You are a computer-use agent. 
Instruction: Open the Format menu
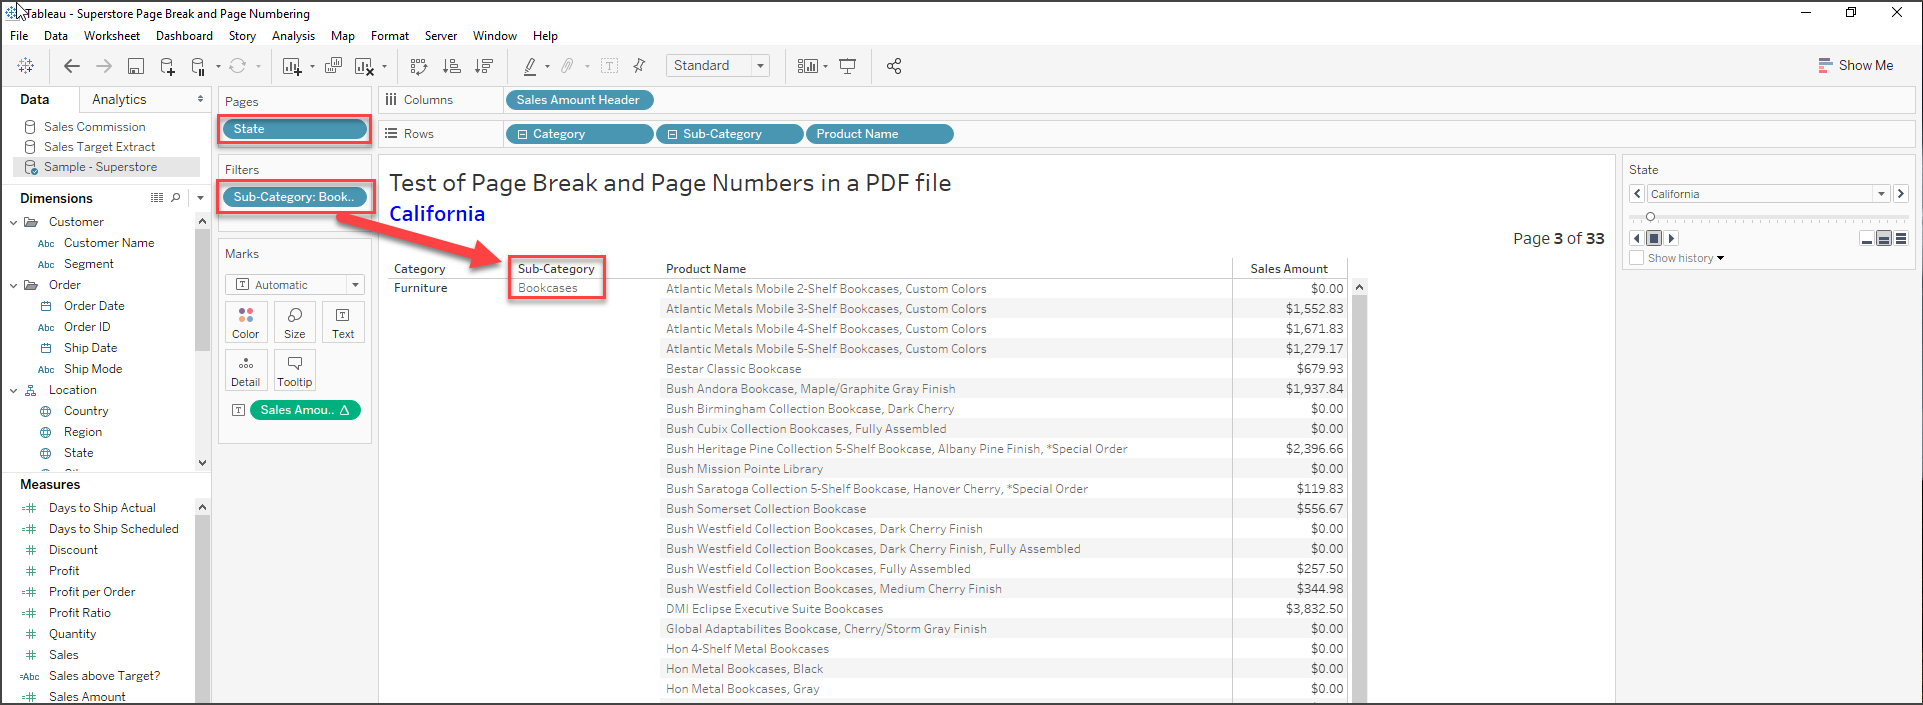tap(390, 36)
